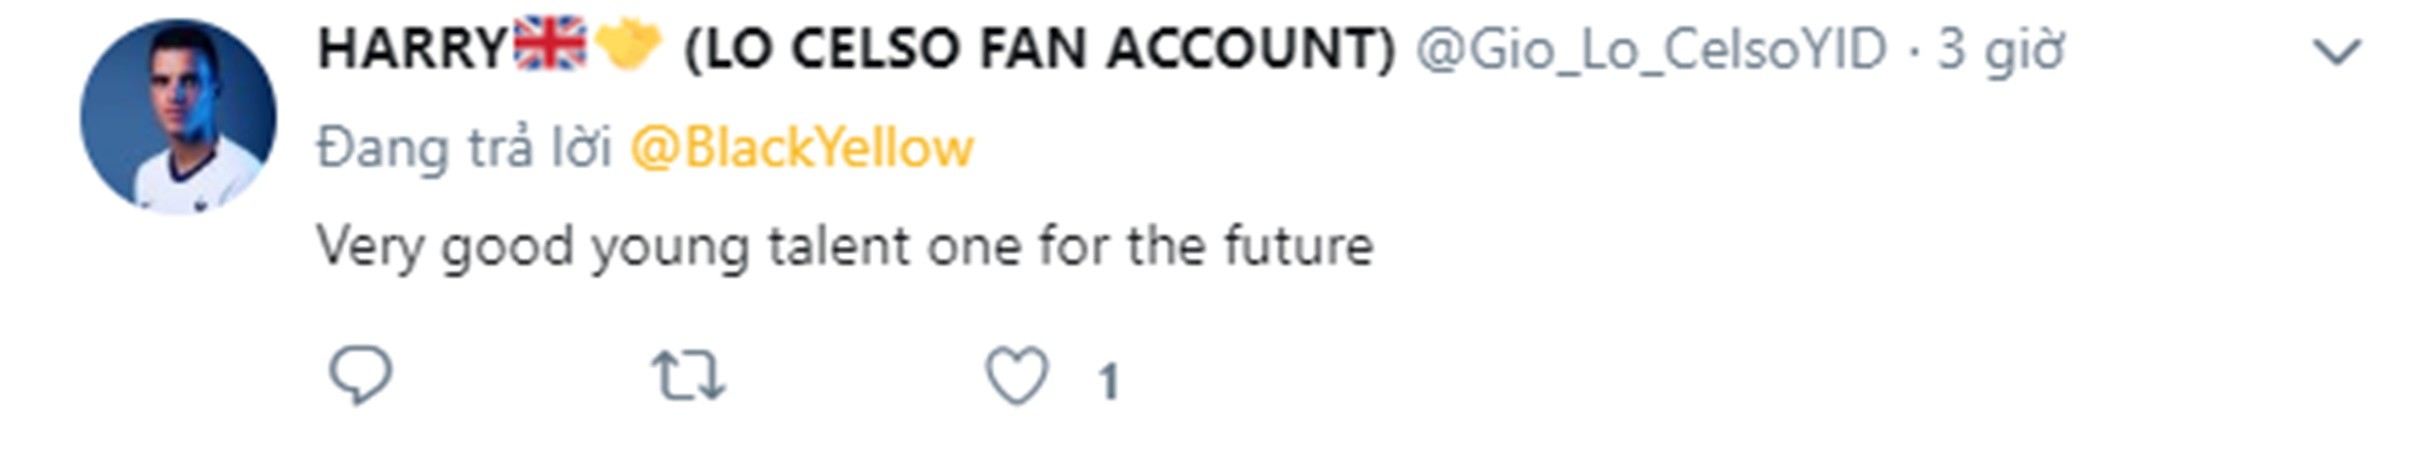Screen dimensions: 2414x450
Task: Click the like count number 1
Action: point(1107,382)
